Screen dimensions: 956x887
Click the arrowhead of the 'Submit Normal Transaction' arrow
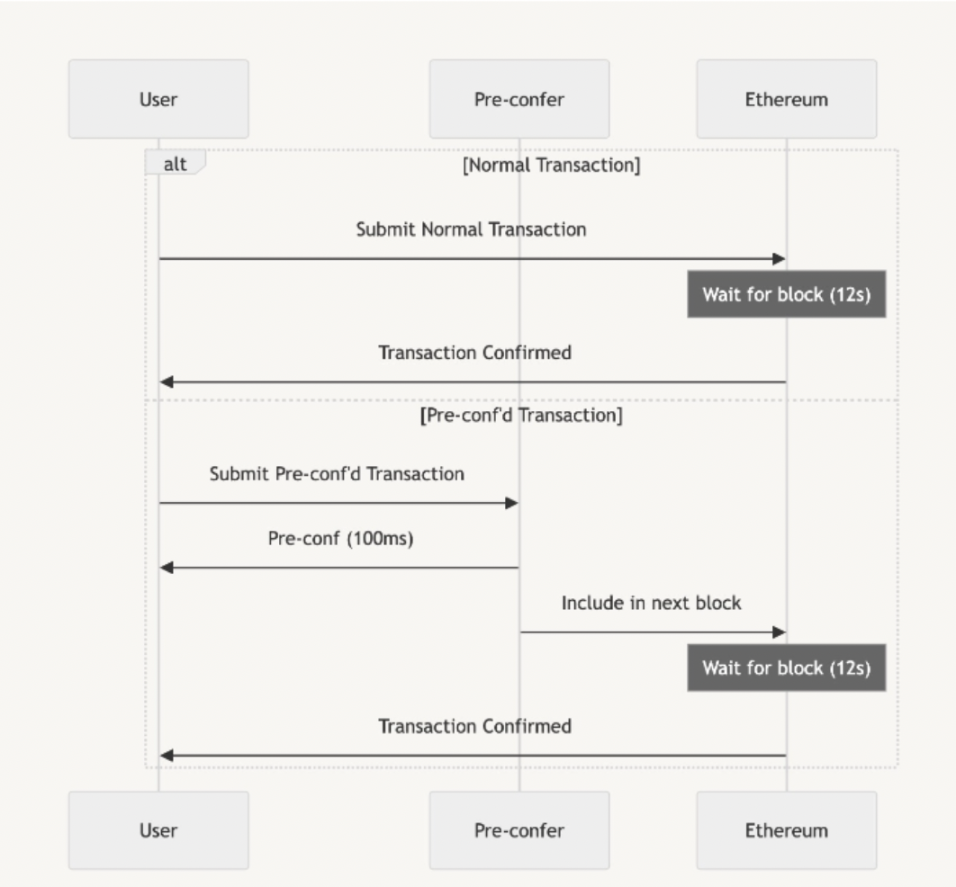pyautogui.click(x=779, y=259)
